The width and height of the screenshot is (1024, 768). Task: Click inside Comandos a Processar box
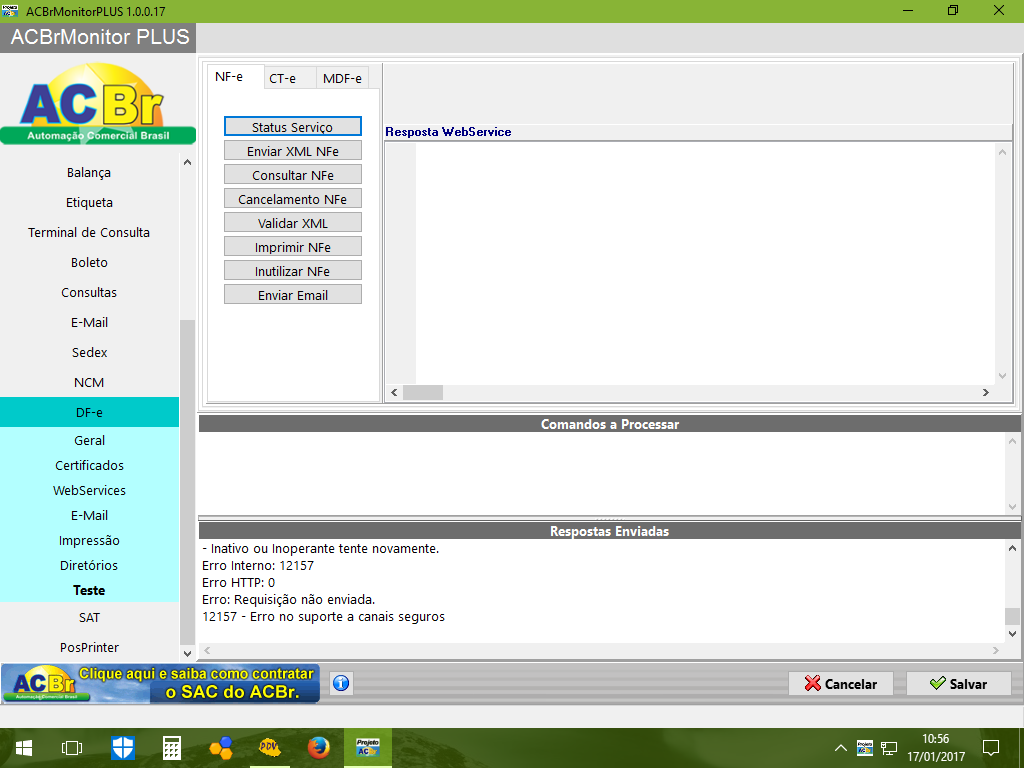point(601,473)
